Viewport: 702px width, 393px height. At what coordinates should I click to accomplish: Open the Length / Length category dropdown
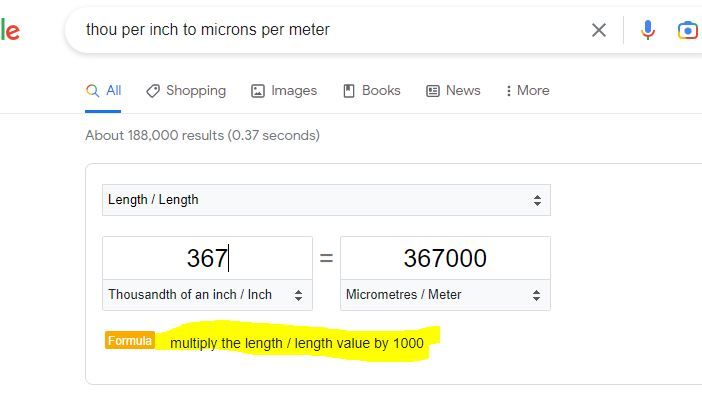[x=326, y=200]
